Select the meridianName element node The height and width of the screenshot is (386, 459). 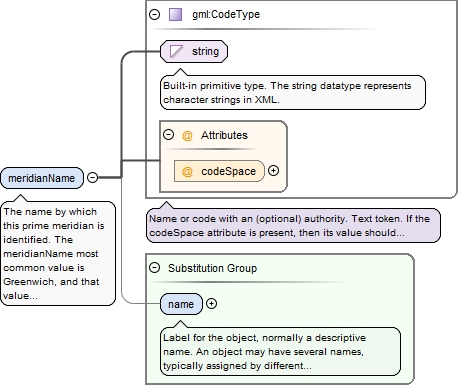coord(42,178)
